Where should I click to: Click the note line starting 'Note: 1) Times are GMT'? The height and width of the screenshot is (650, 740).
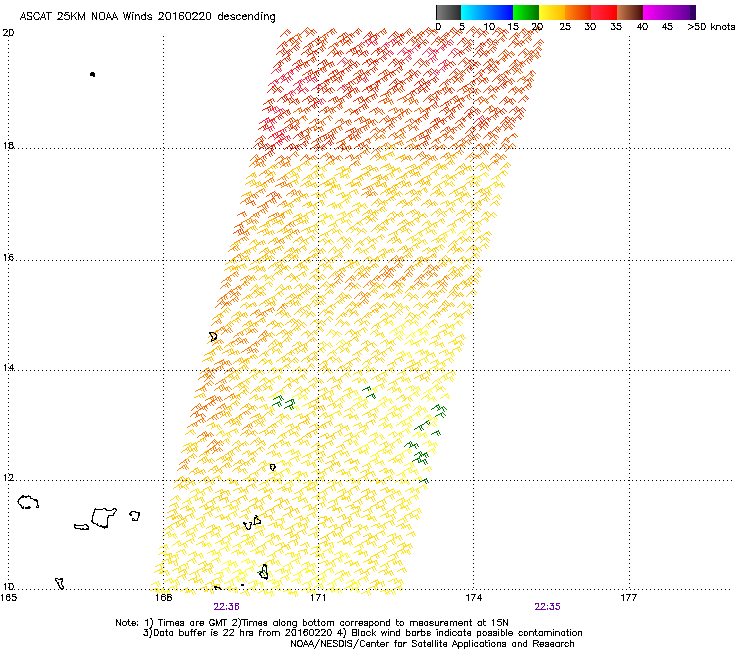point(312,623)
